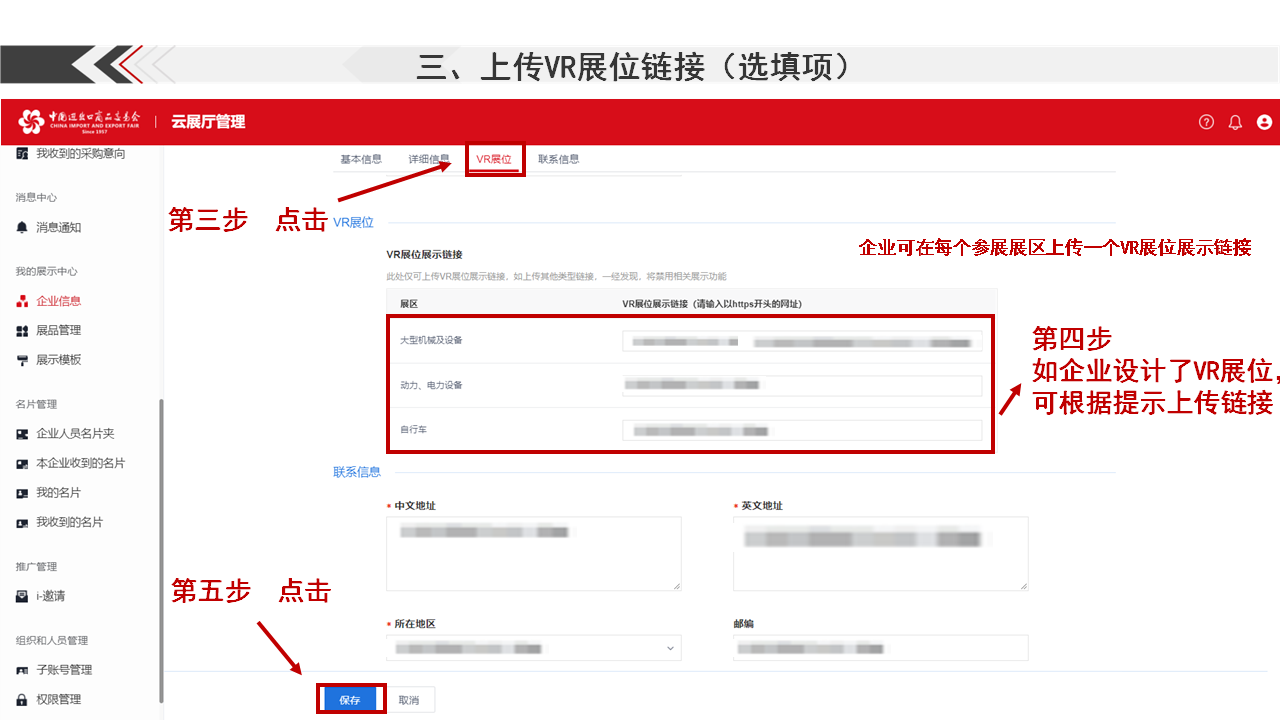
Task: Click the user avatar icon top right
Action: [x=1264, y=121]
